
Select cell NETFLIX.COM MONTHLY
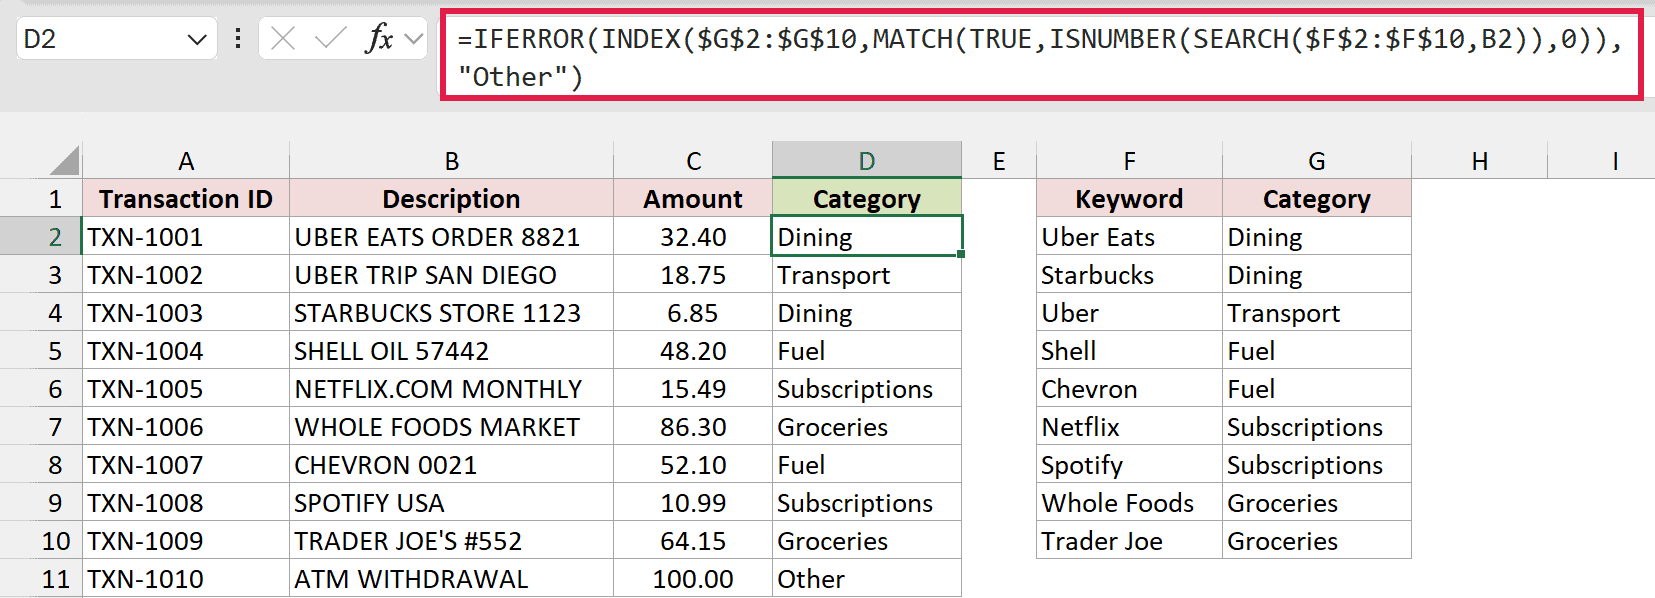point(451,389)
